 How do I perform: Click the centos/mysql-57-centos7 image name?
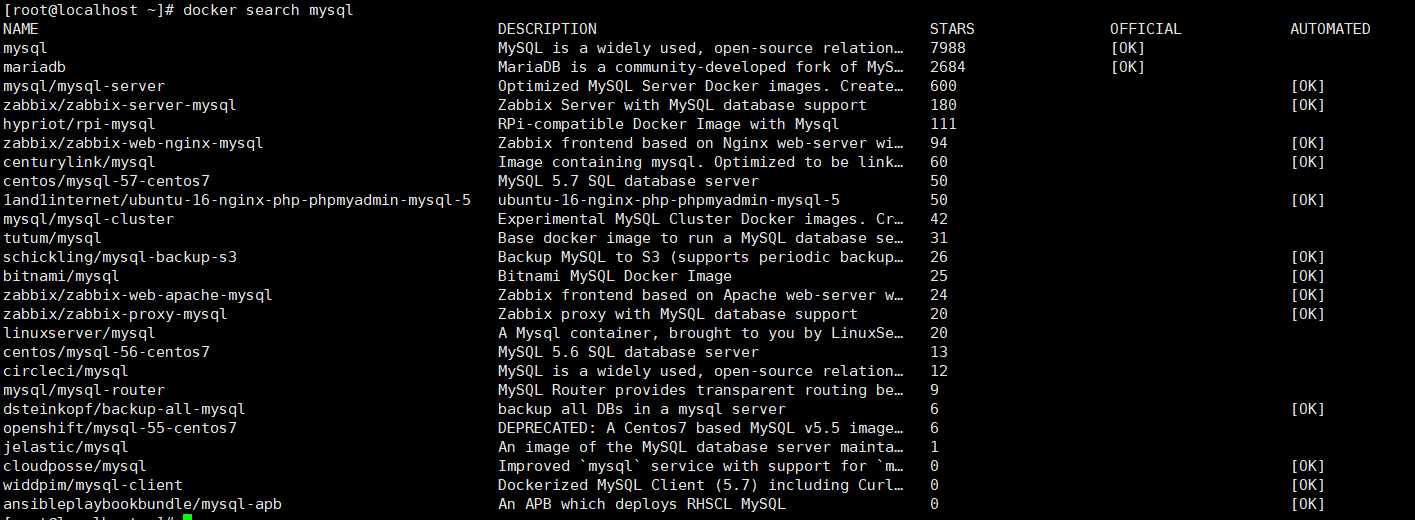coord(106,181)
